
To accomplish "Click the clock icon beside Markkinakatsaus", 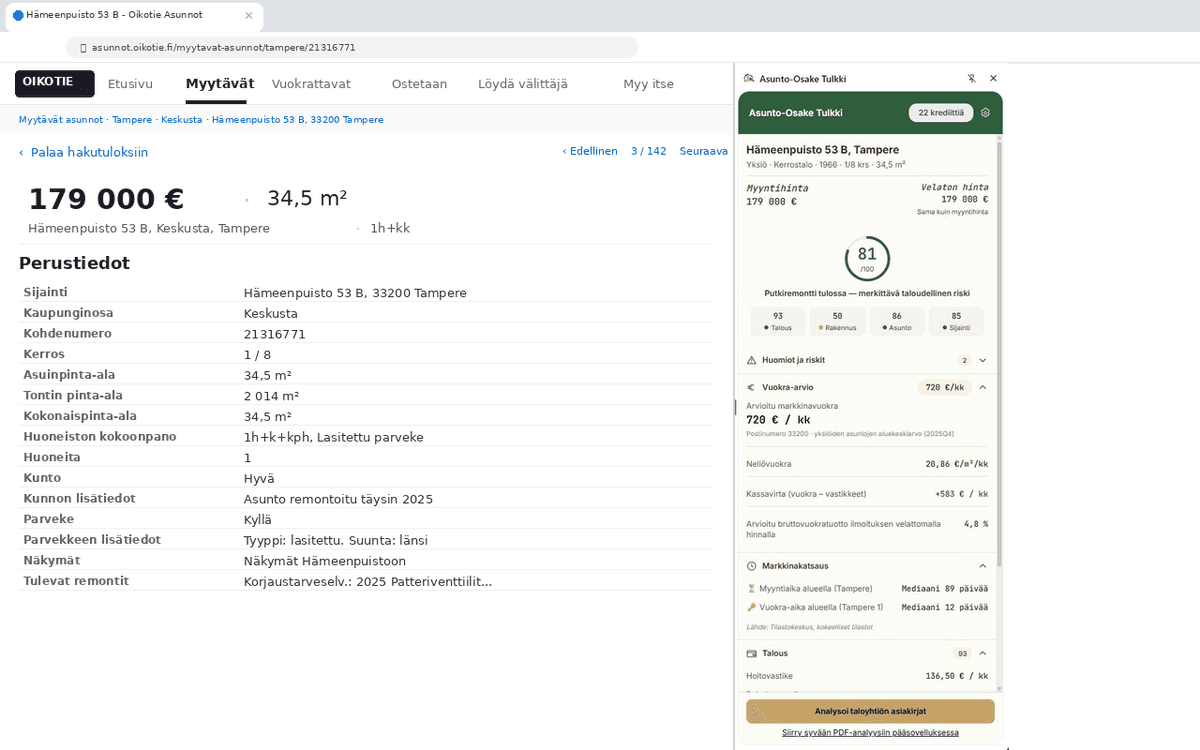I will tap(752, 566).
